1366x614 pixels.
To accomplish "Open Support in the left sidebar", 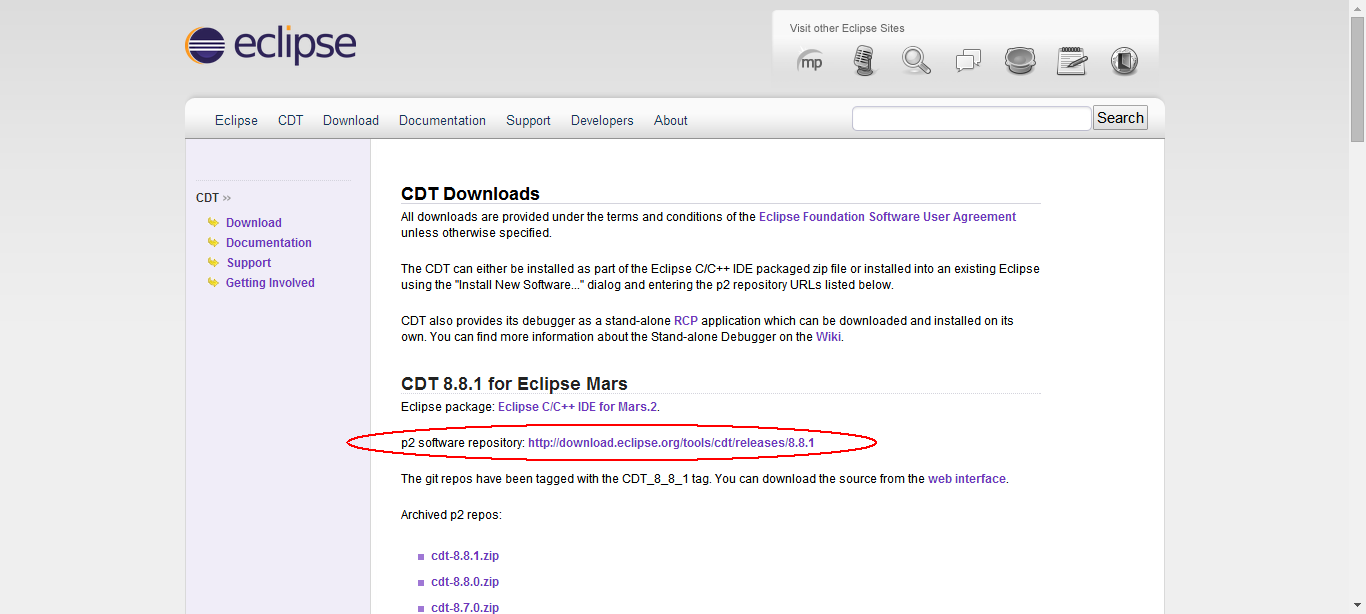I will (248, 263).
